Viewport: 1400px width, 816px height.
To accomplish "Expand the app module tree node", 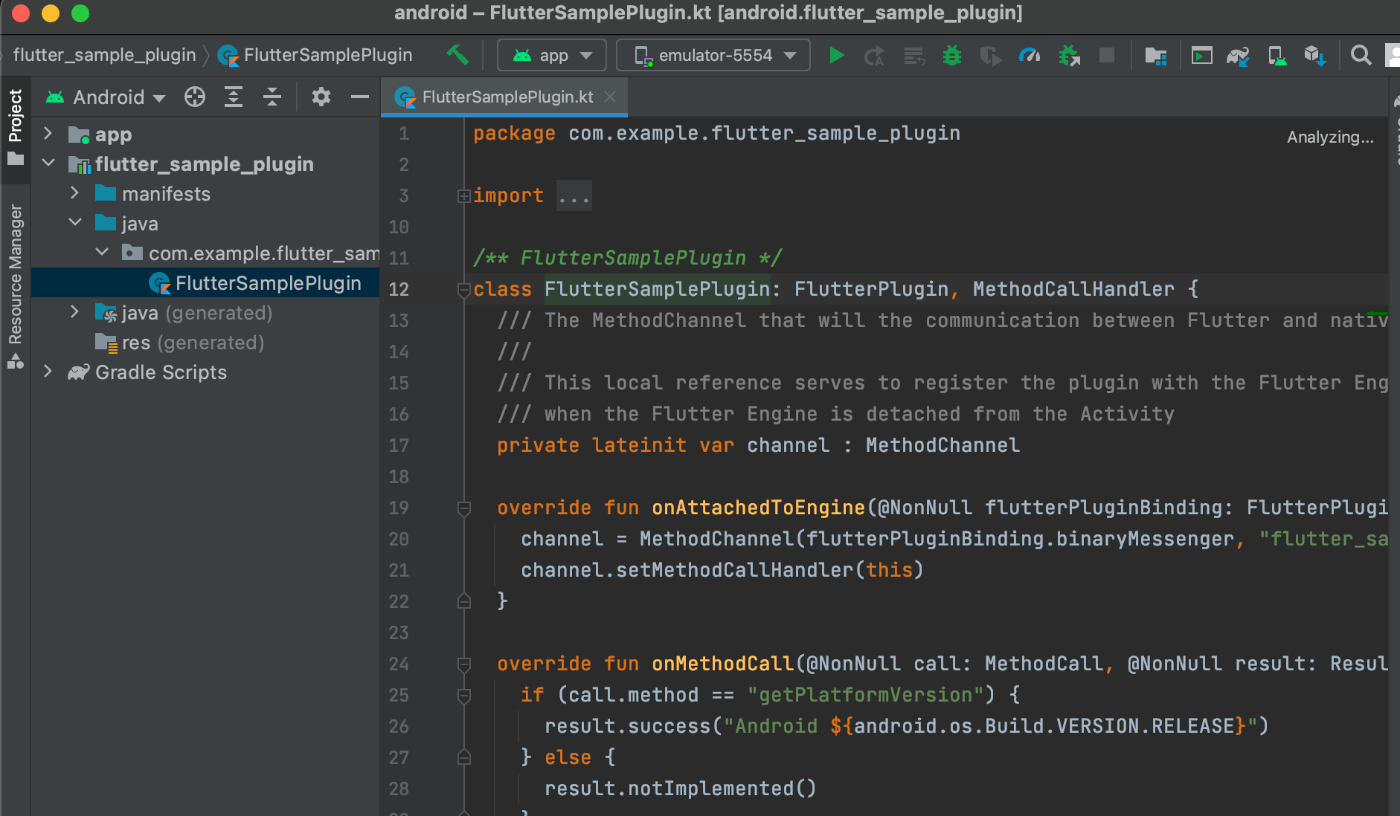I will click(47, 134).
